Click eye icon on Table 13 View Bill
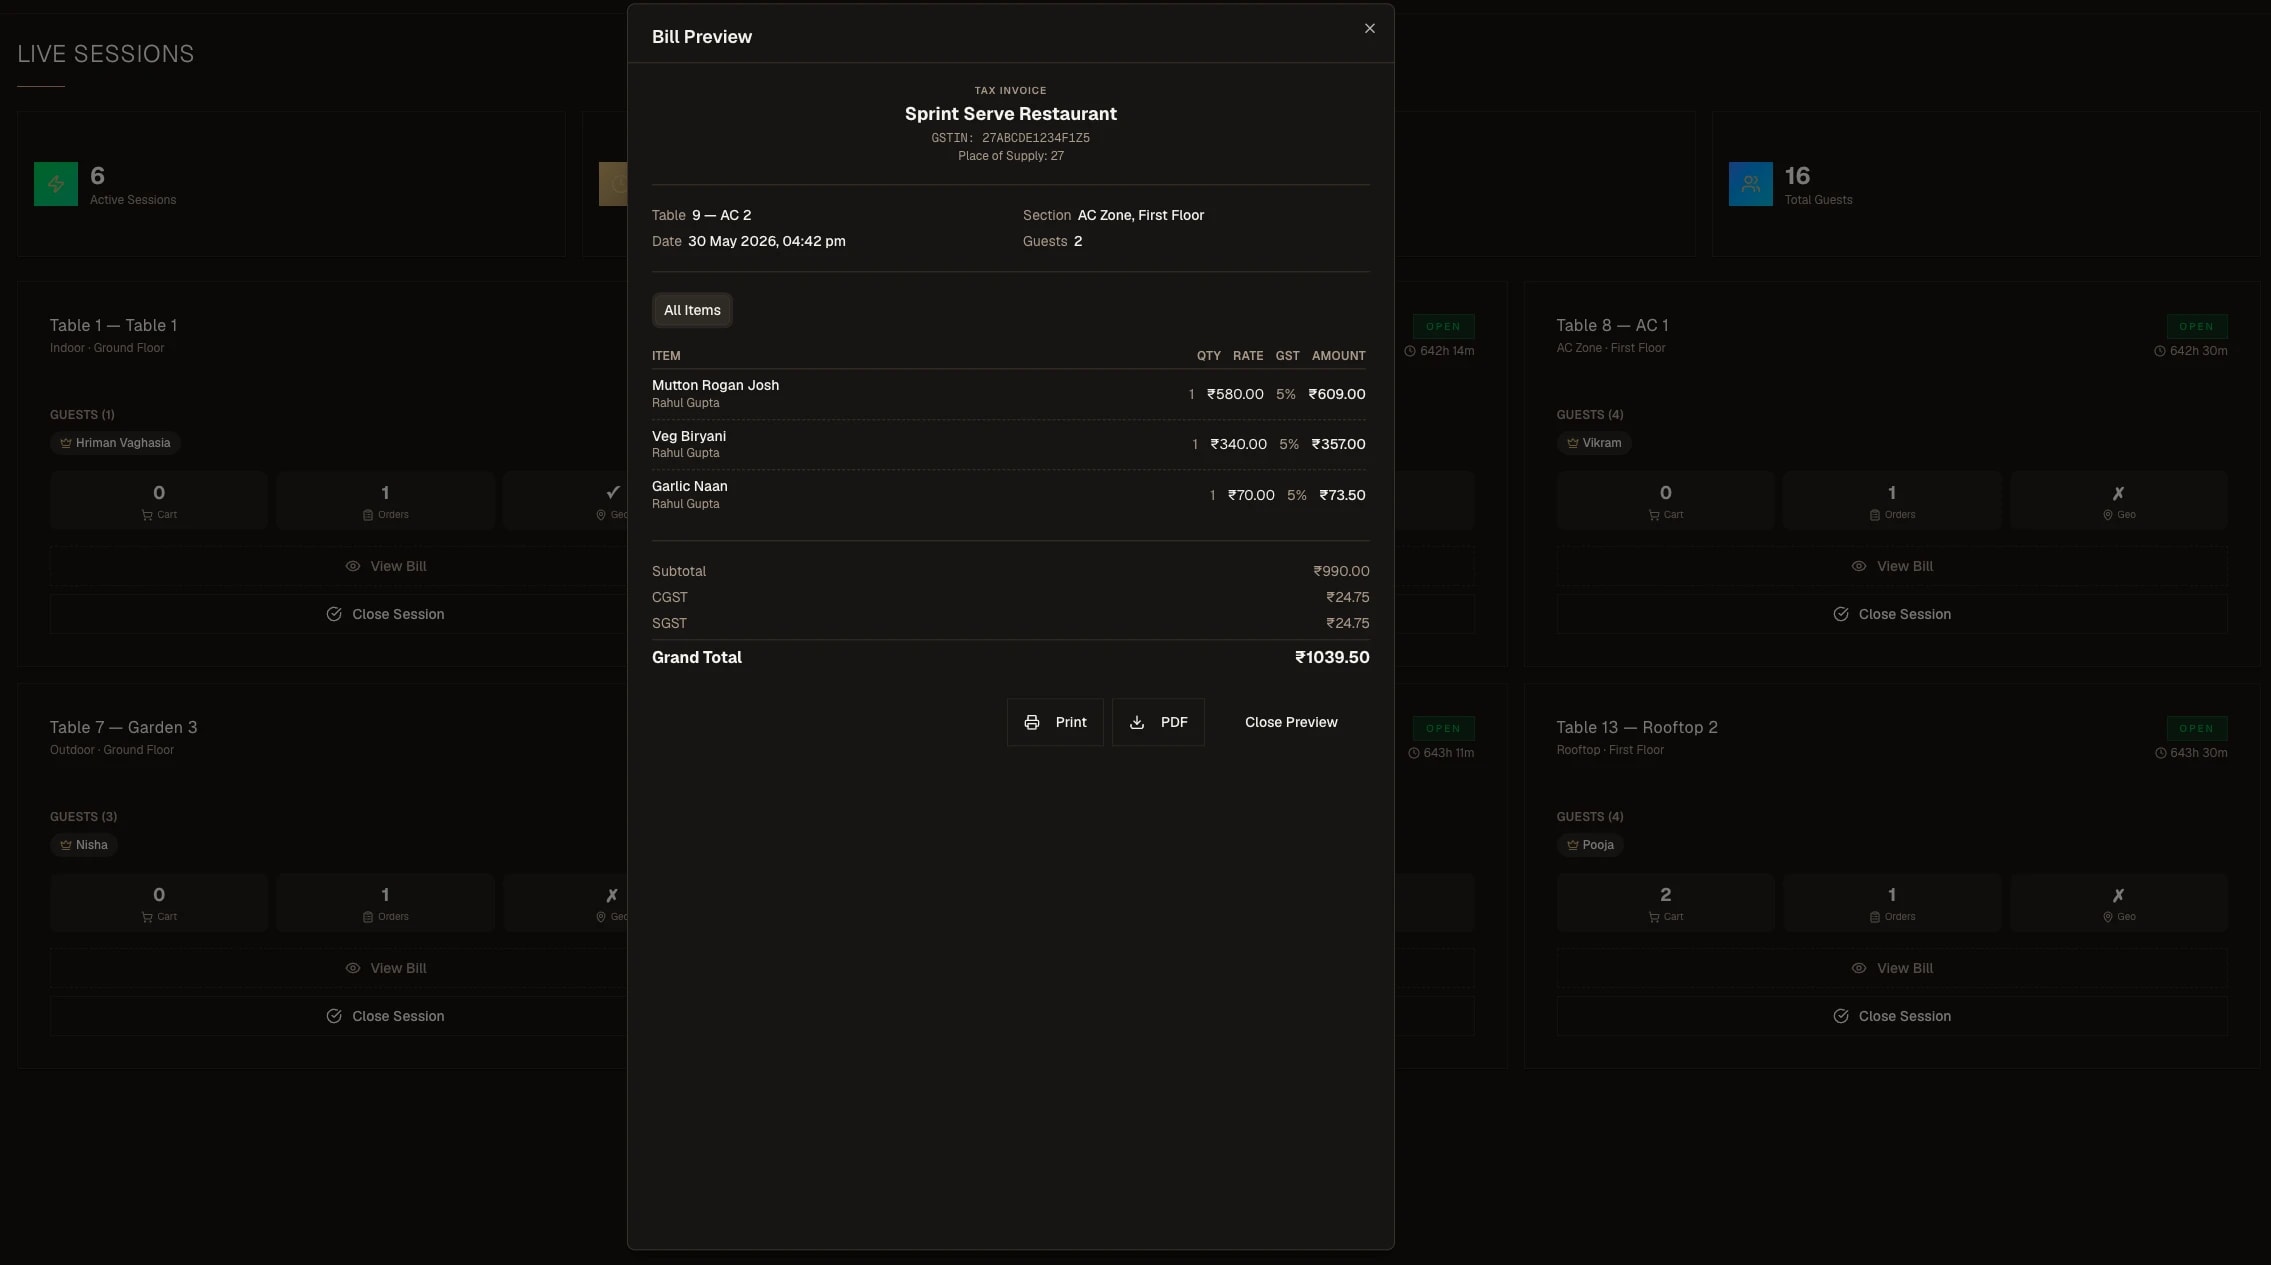The width and height of the screenshot is (2271, 1265). click(x=1858, y=968)
